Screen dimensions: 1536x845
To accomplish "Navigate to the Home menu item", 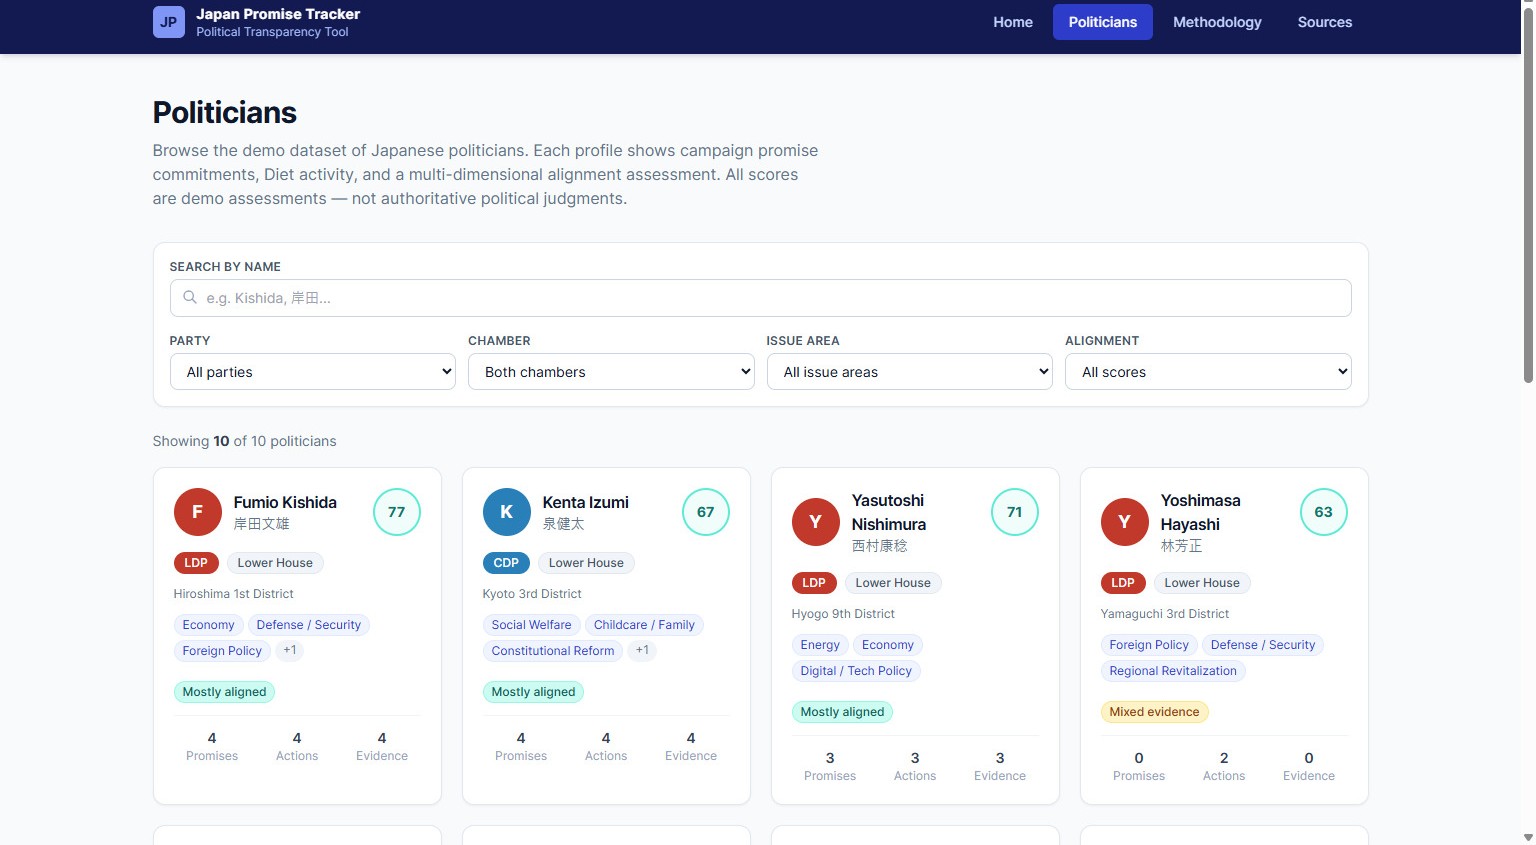I will (1013, 21).
